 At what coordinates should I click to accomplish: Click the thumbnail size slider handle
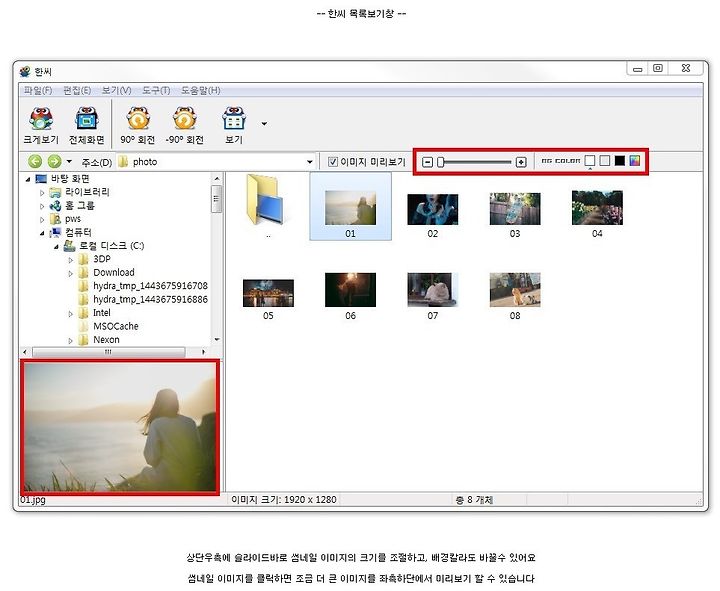[440, 162]
